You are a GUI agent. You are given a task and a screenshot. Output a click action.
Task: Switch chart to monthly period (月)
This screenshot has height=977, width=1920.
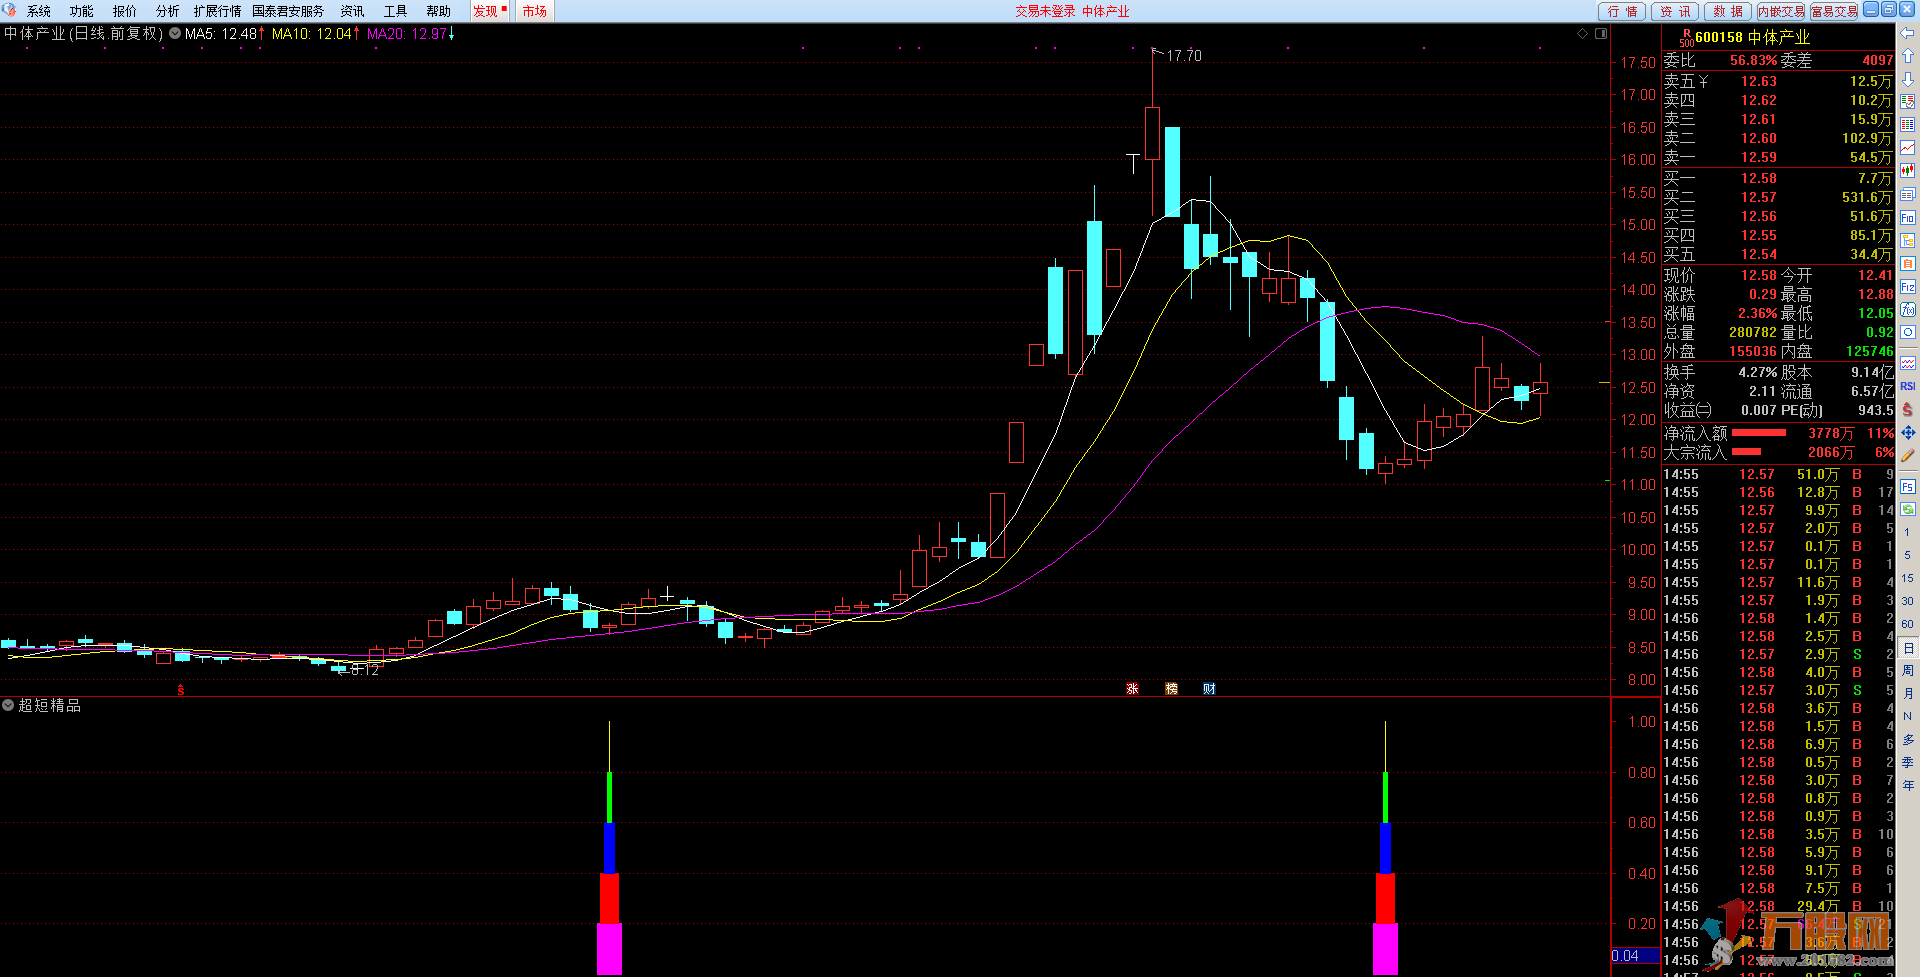coord(1908,693)
